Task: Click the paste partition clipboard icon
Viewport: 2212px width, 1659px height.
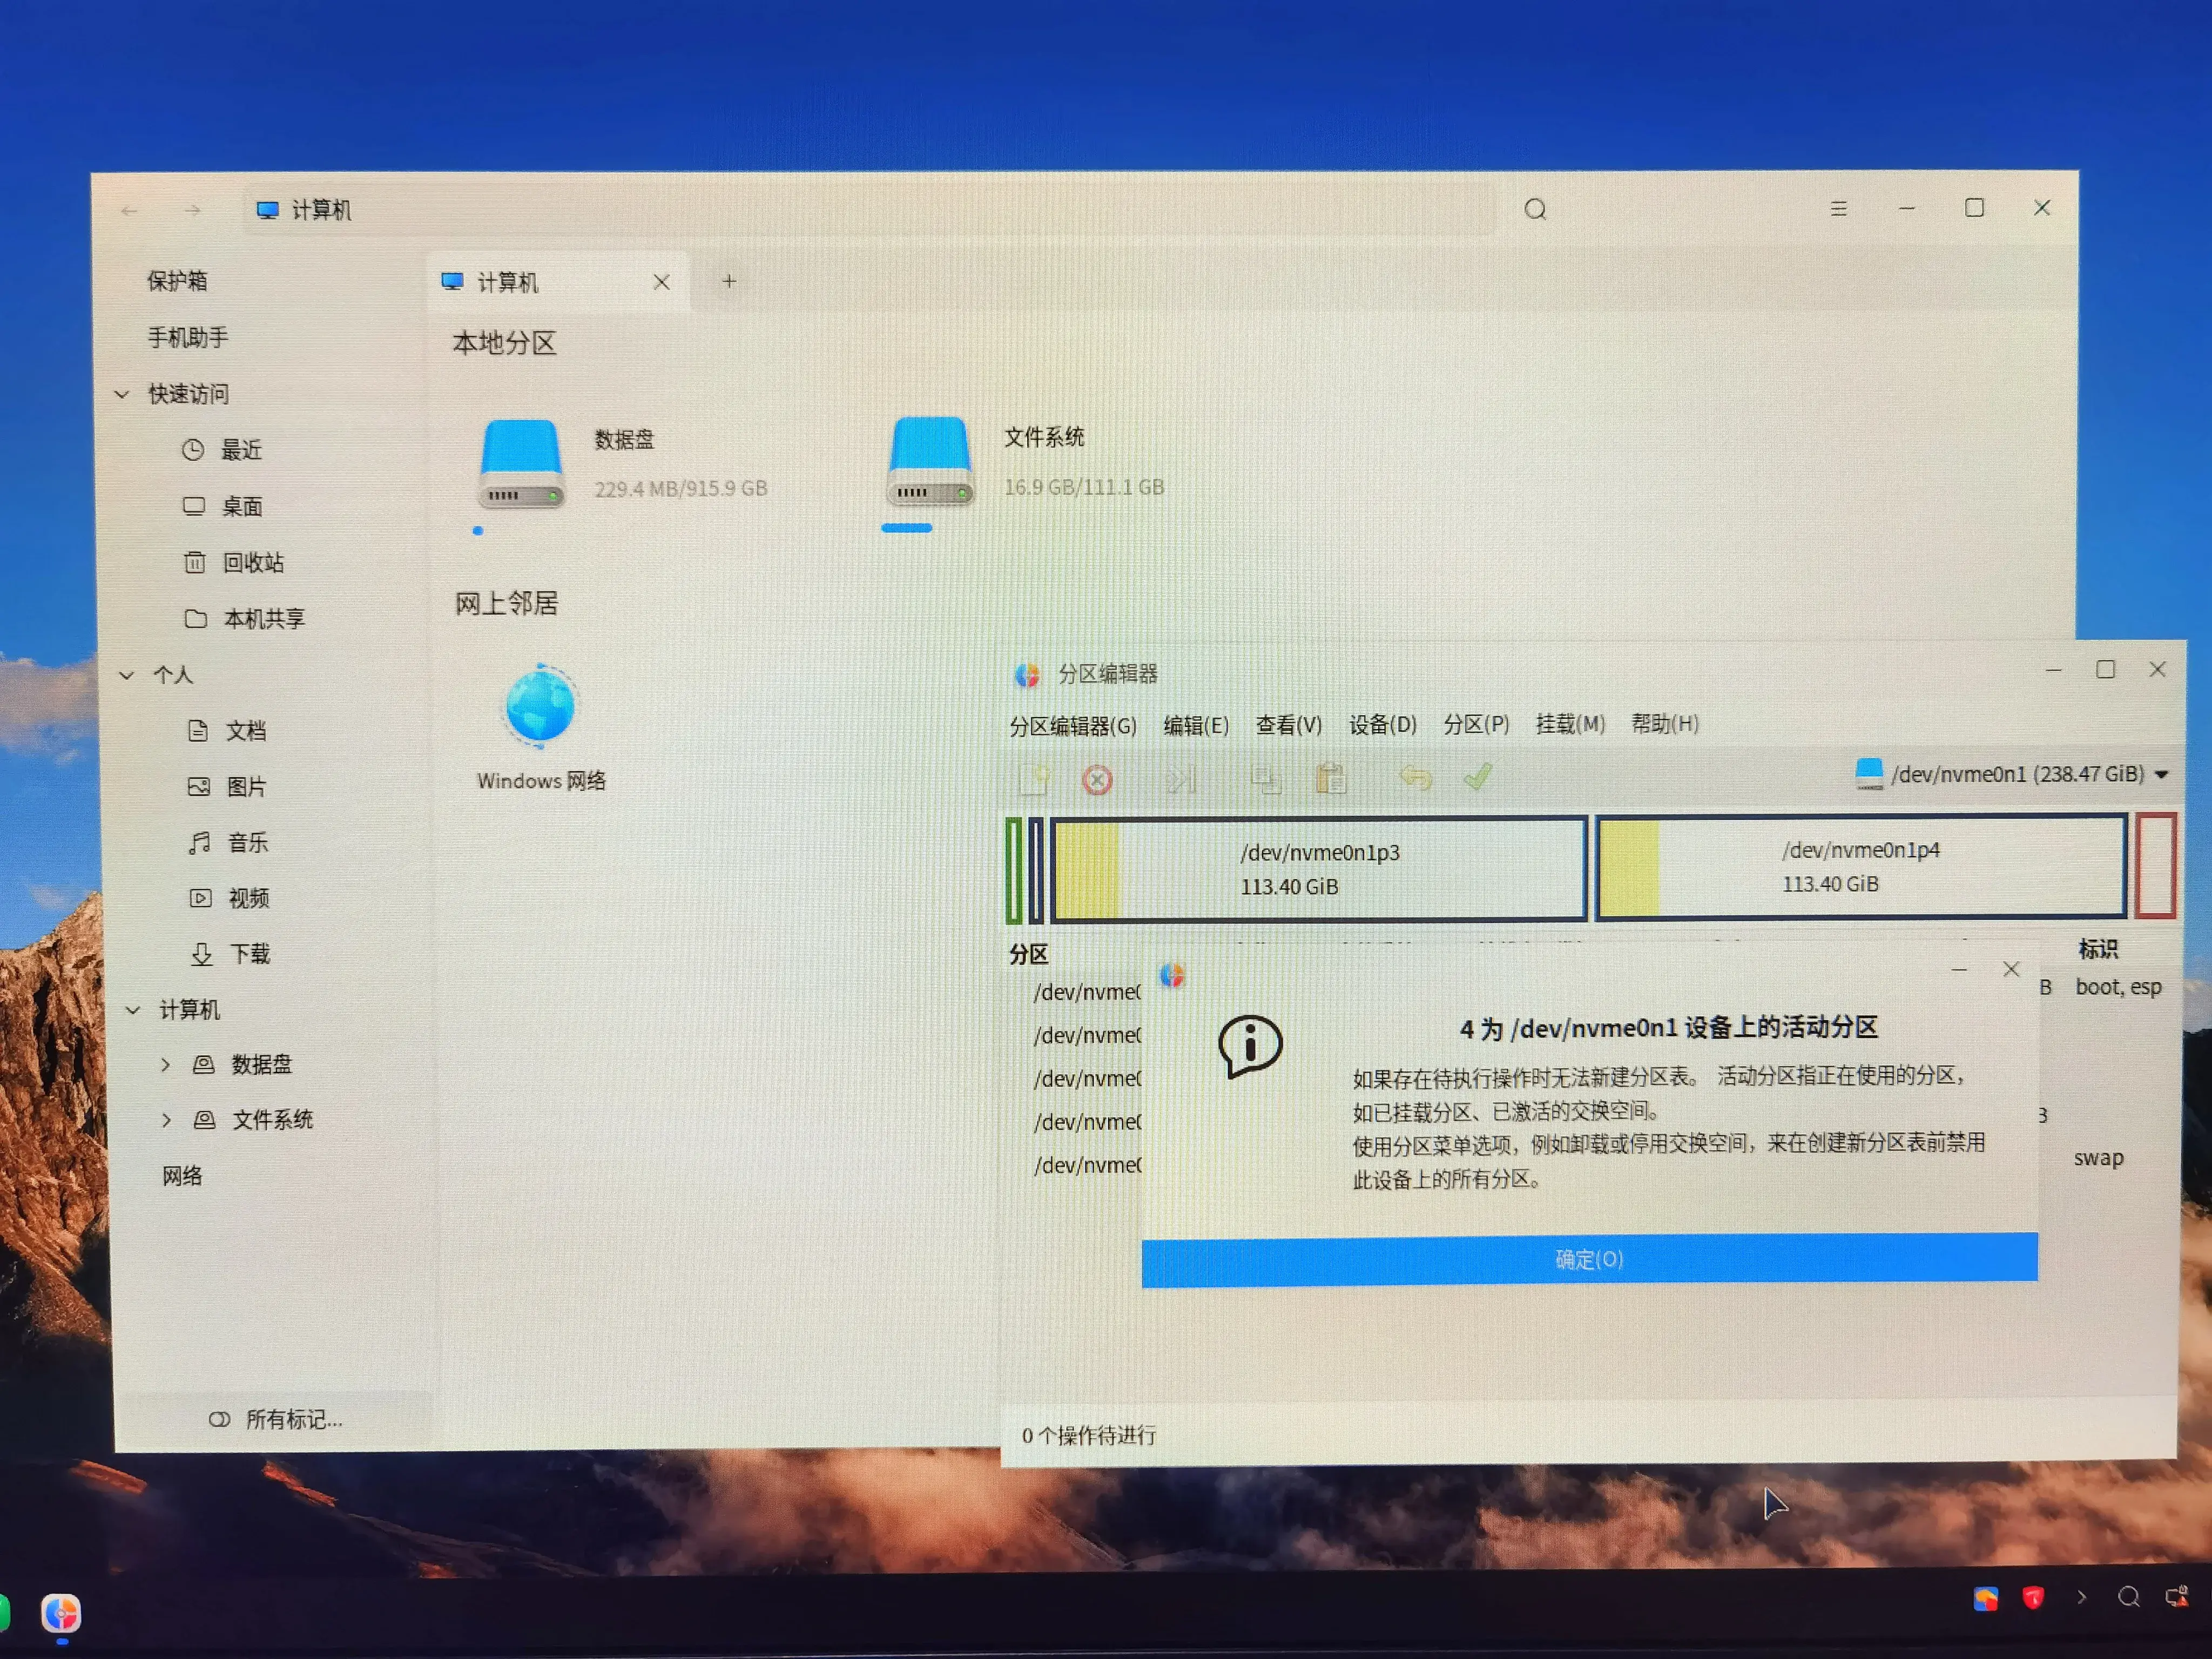Action: coord(1330,778)
